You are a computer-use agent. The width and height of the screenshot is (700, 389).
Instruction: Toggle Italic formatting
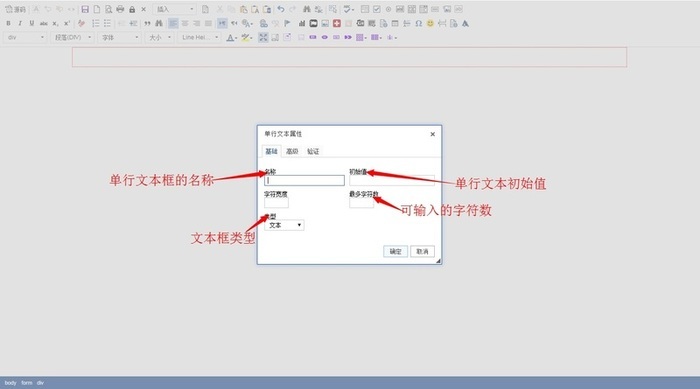point(20,23)
